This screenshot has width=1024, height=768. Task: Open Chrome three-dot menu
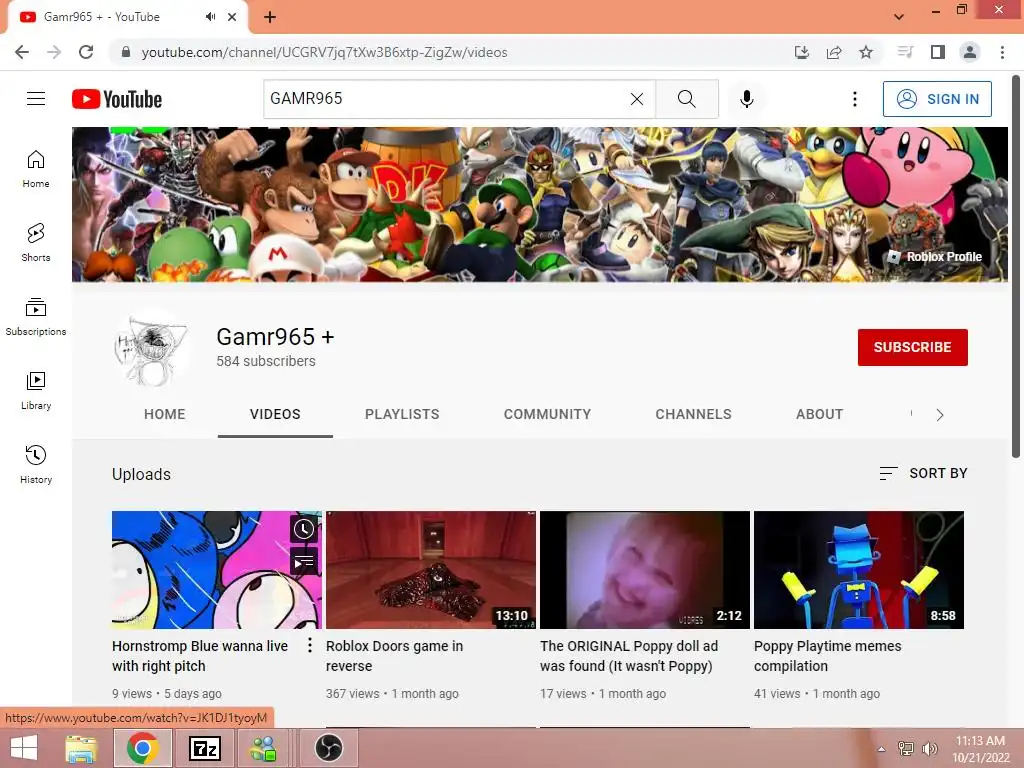click(1002, 52)
